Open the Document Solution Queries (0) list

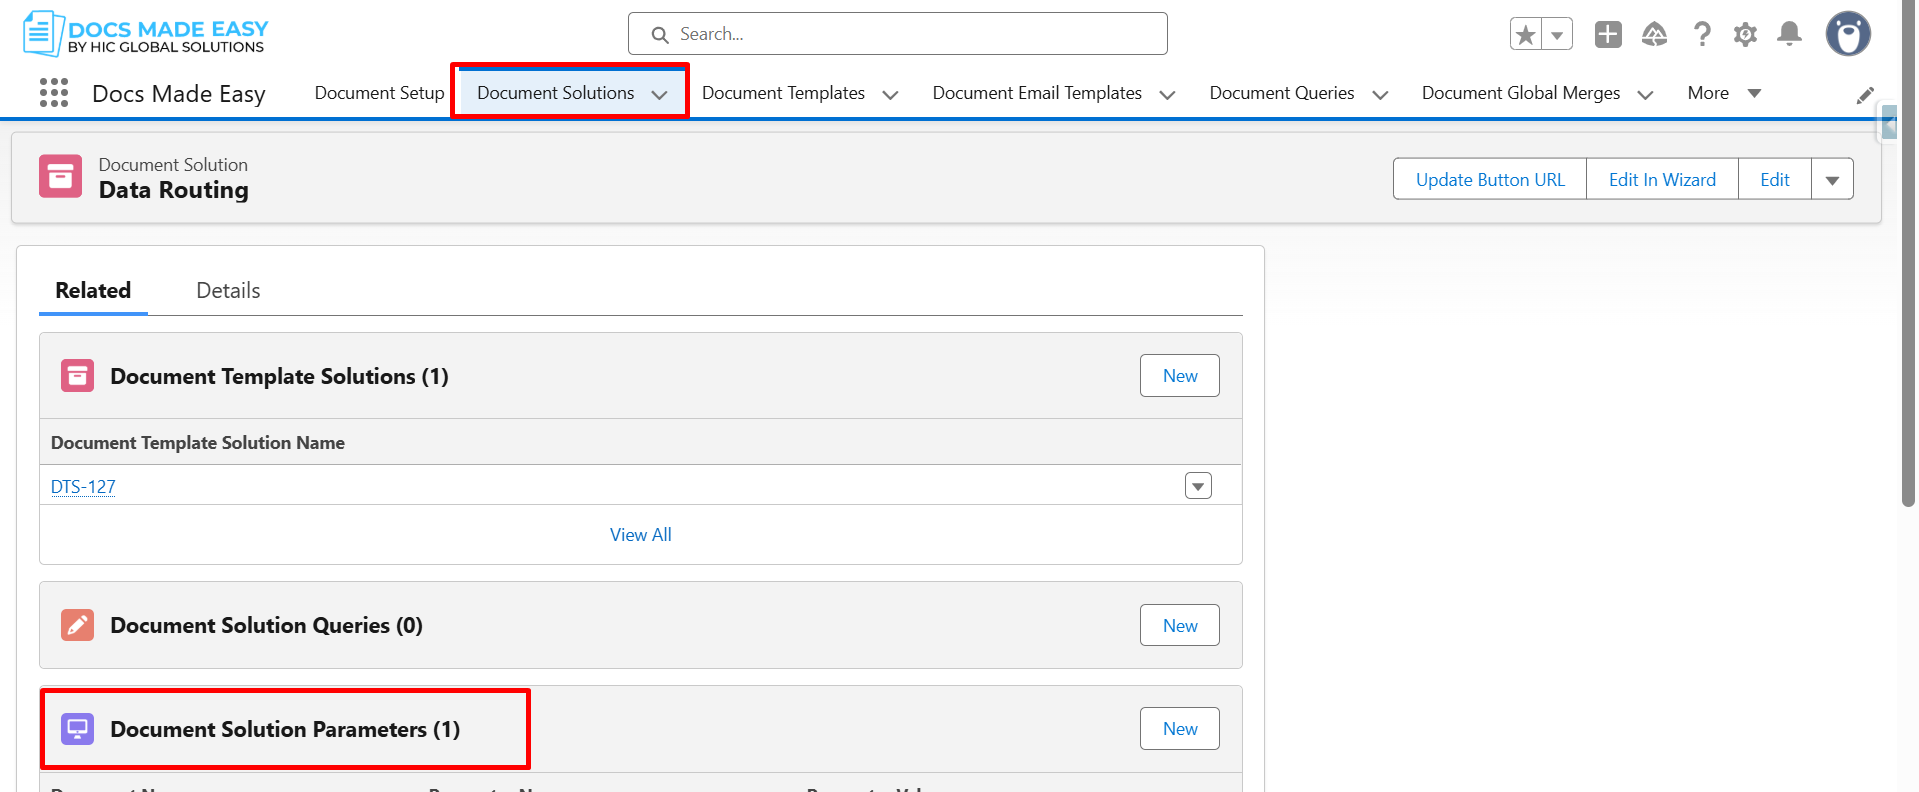(266, 625)
